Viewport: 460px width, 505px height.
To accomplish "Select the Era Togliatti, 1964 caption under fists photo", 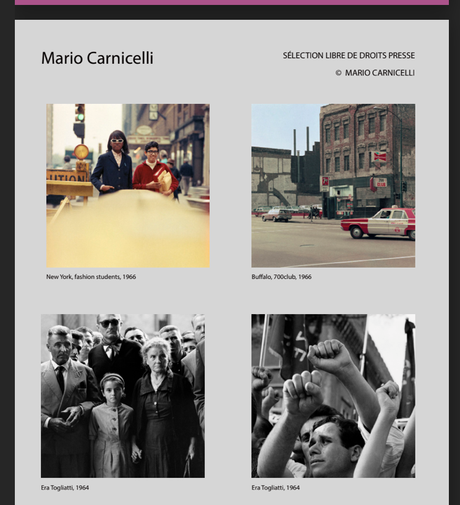I will click(x=276, y=488).
